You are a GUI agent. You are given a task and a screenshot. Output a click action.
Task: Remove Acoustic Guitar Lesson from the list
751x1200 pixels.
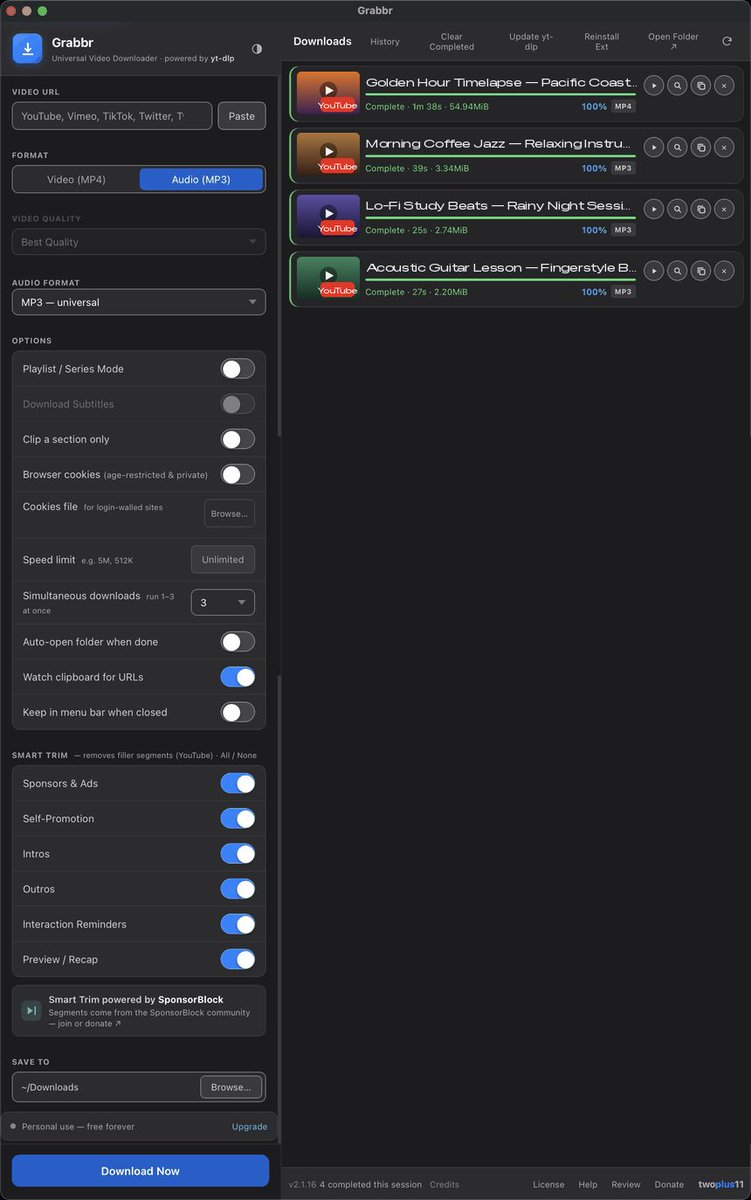725,271
